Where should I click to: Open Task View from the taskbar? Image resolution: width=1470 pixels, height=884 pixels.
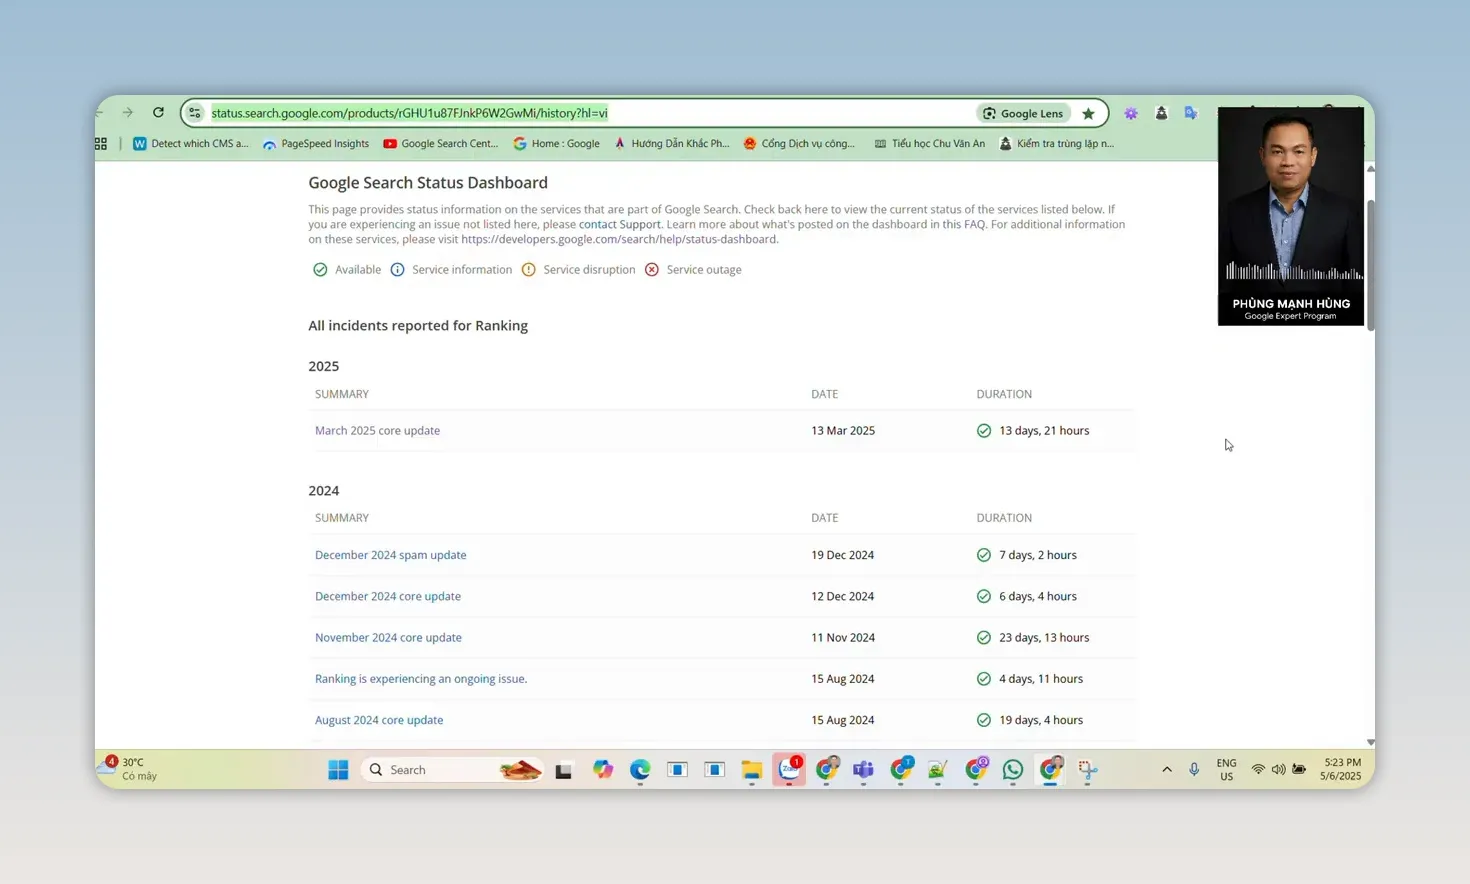point(564,770)
